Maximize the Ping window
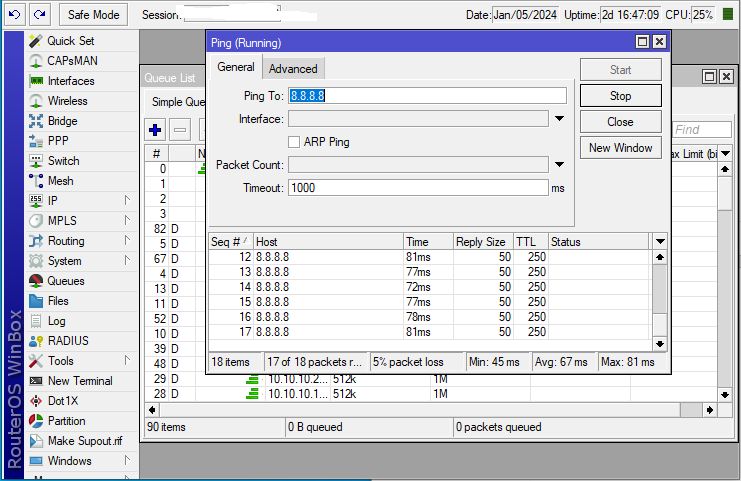The image size is (741, 481). (x=642, y=42)
